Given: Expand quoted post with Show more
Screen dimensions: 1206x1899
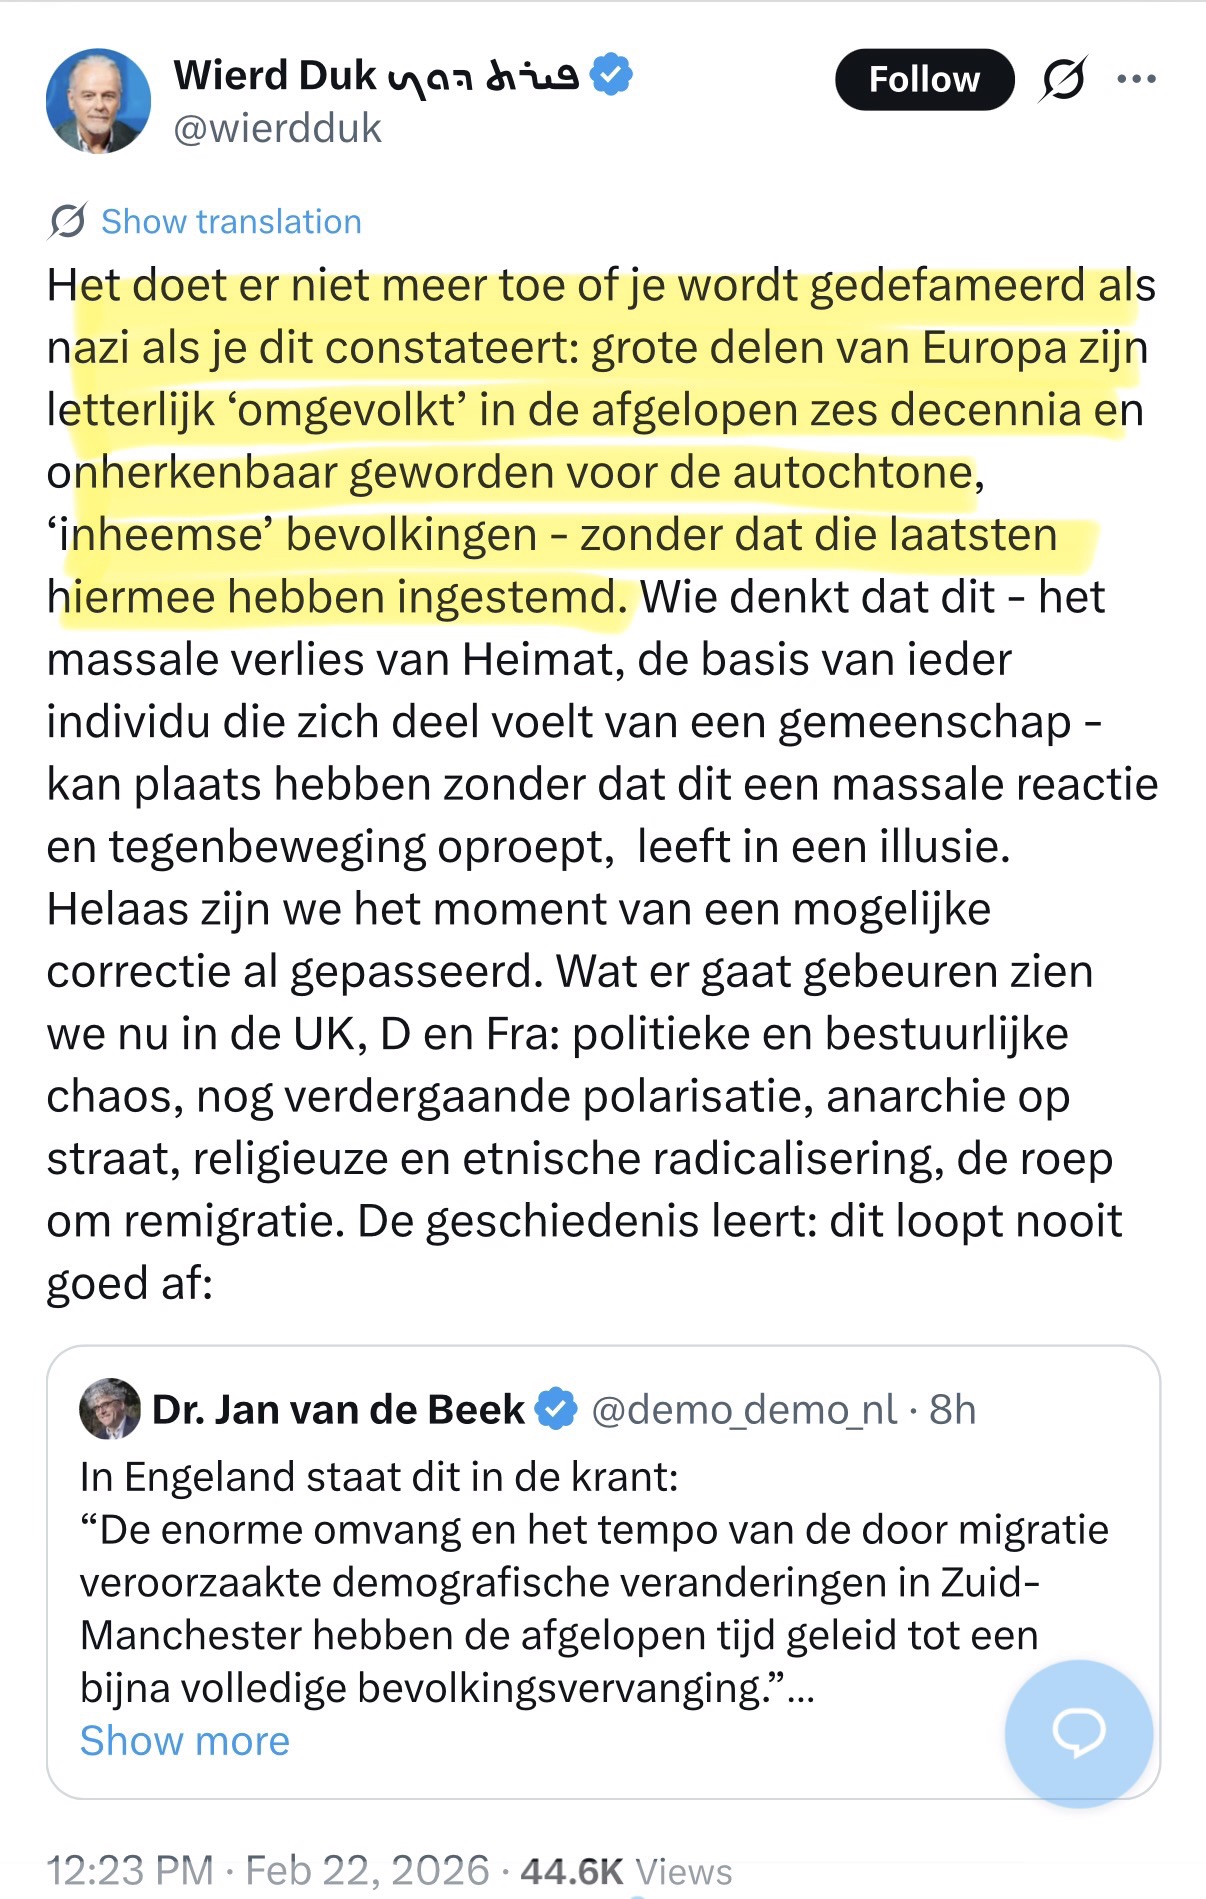Looking at the screenshot, I should [x=185, y=1741].
